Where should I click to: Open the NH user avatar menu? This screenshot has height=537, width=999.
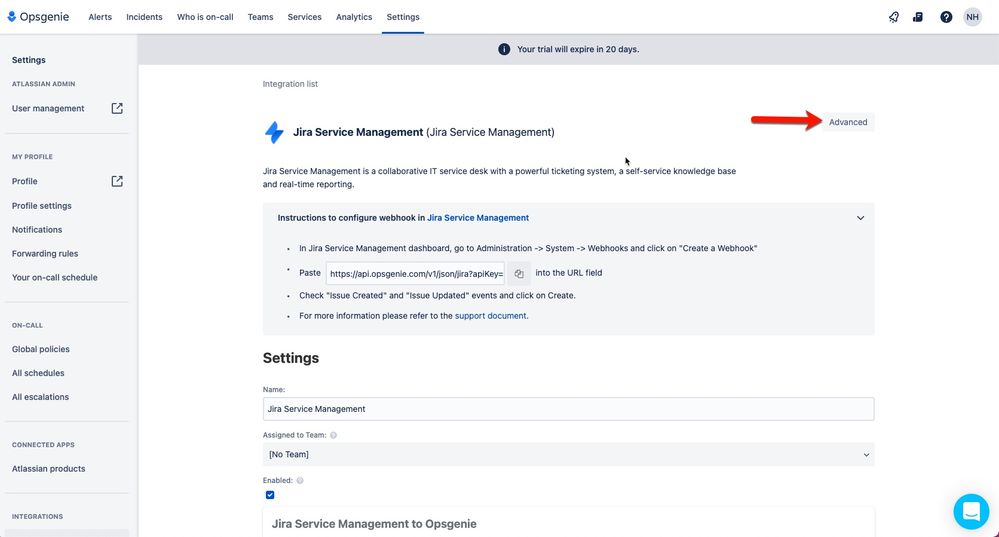tap(972, 17)
